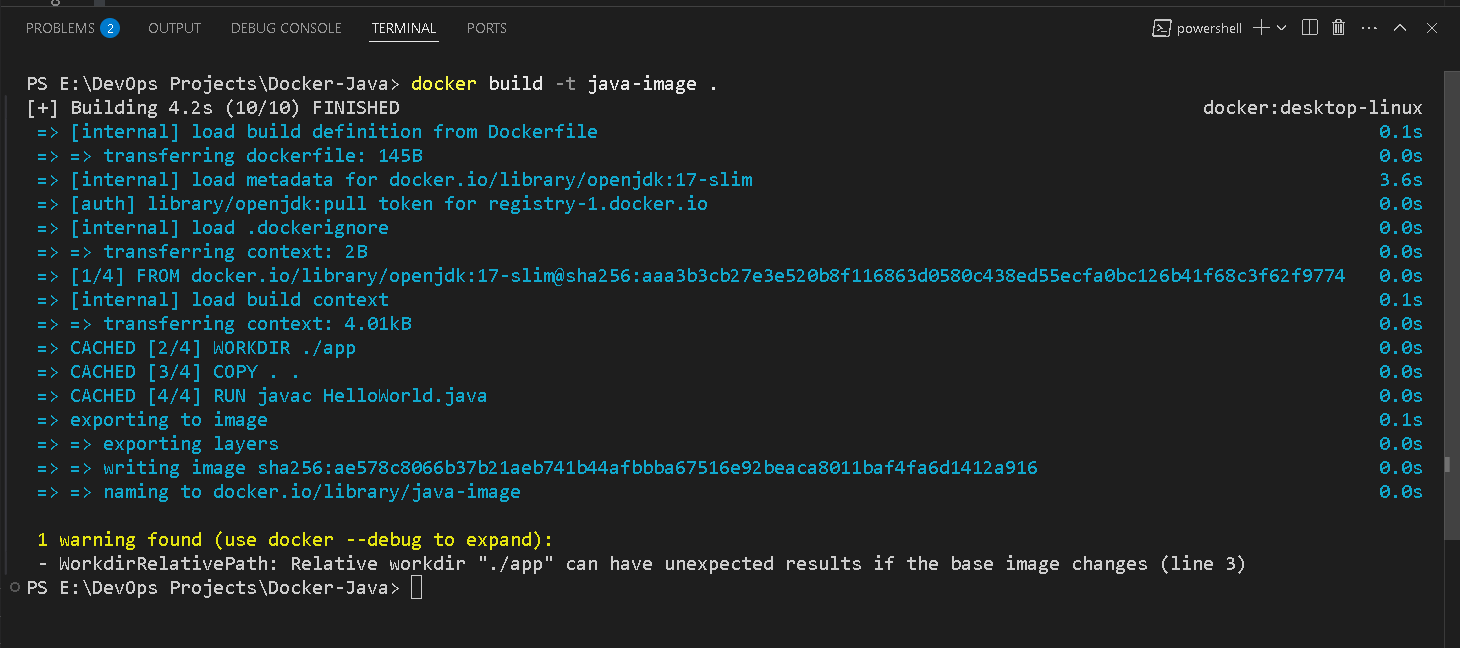The height and width of the screenshot is (648, 1460).
Task: Switch to the OUTPUT tab
Action: pos(174,28)
